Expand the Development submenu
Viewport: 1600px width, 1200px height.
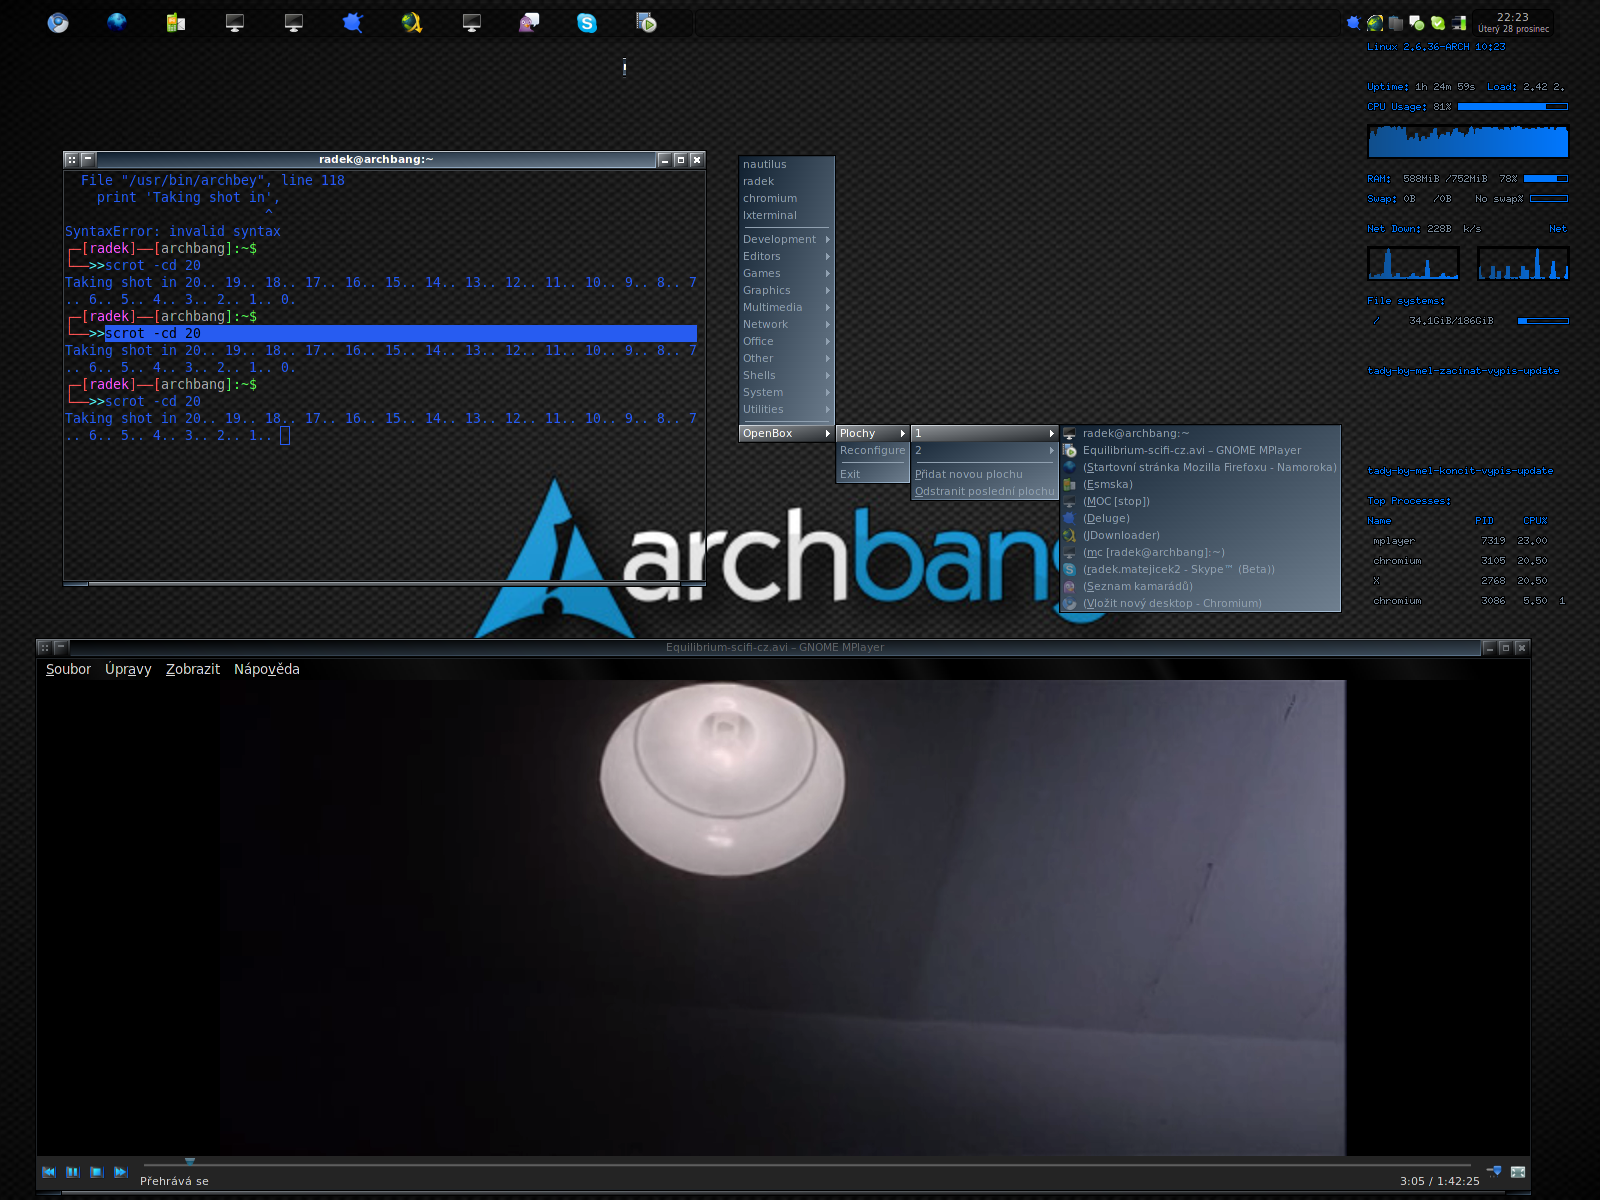(786, 239)
